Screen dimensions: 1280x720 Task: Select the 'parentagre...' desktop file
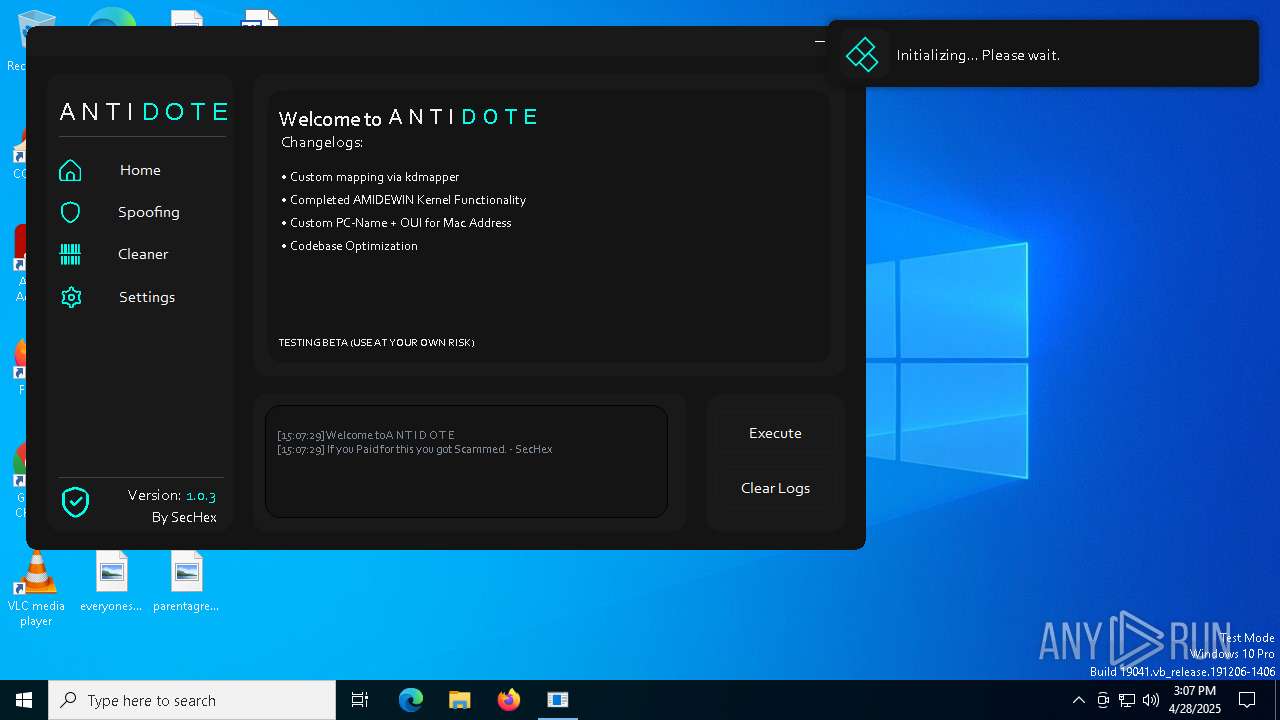click(x=186, y=582)
